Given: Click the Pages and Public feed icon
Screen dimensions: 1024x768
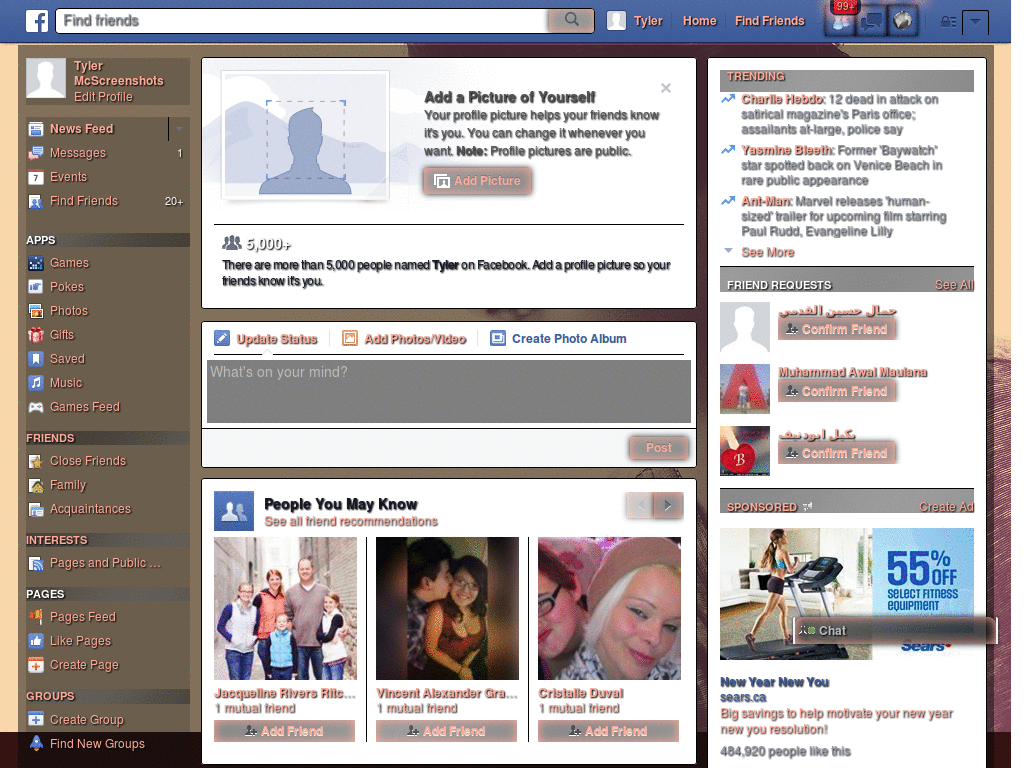Looking at the screenshot, I should coord(36,563).
